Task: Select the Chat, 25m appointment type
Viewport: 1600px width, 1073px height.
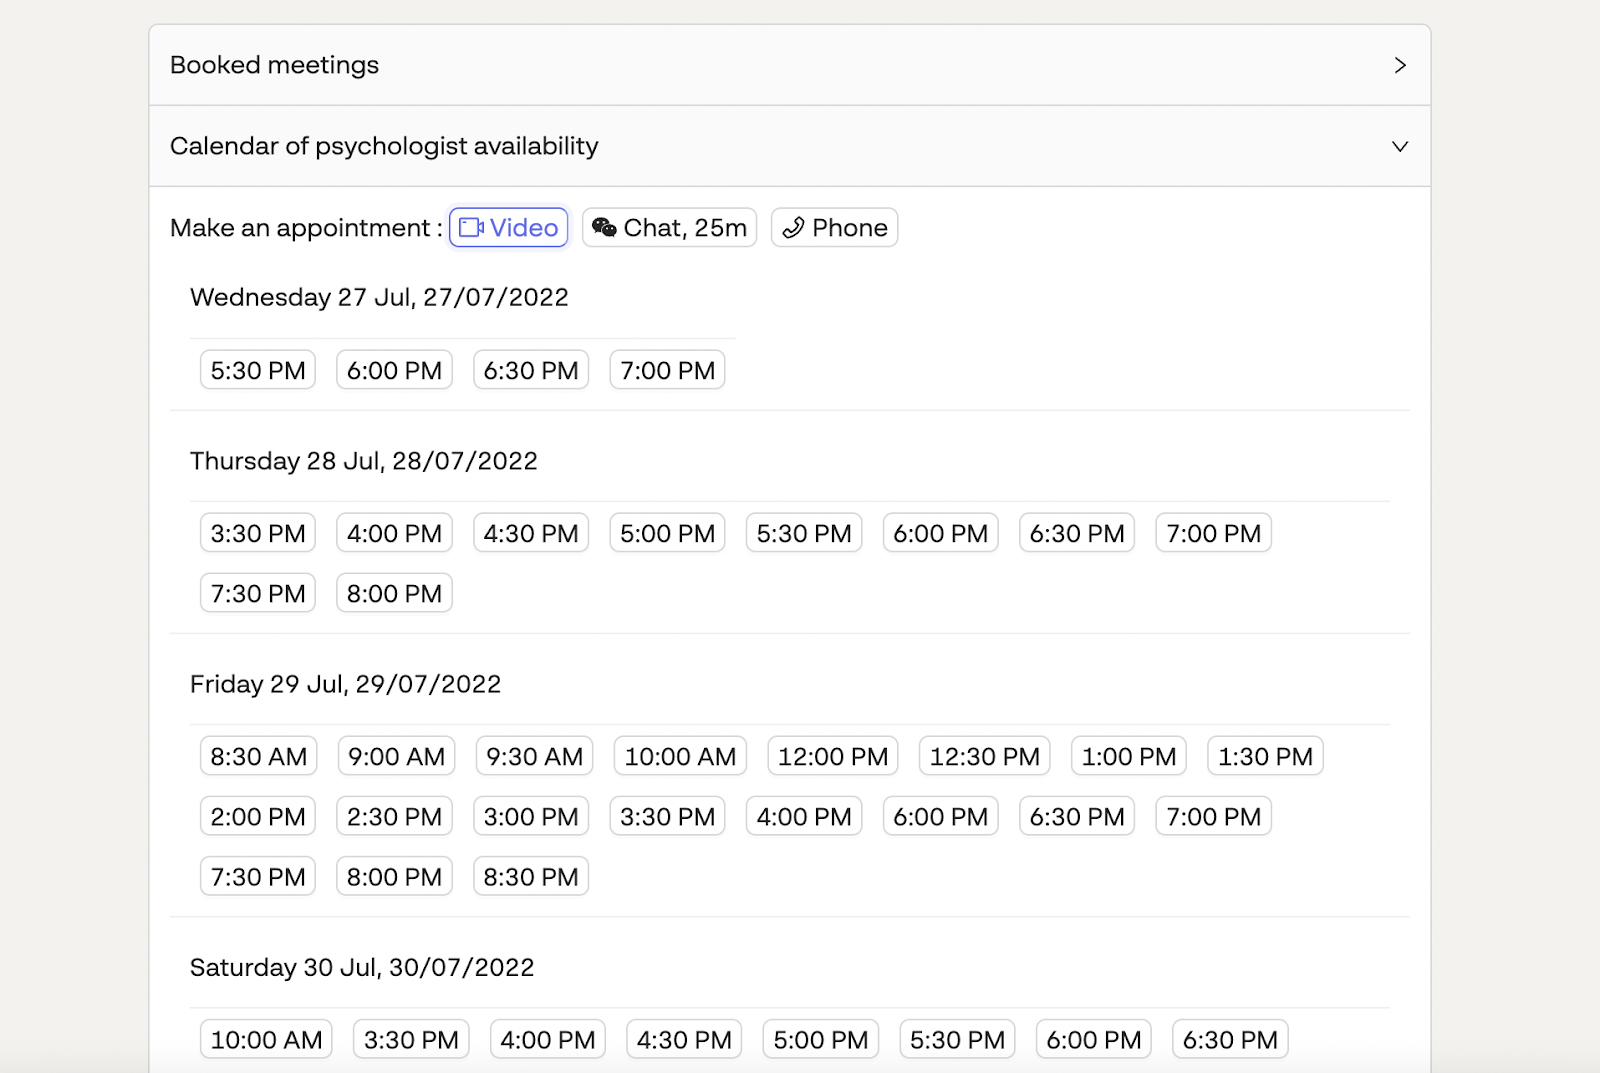Action: coord(669,228)
